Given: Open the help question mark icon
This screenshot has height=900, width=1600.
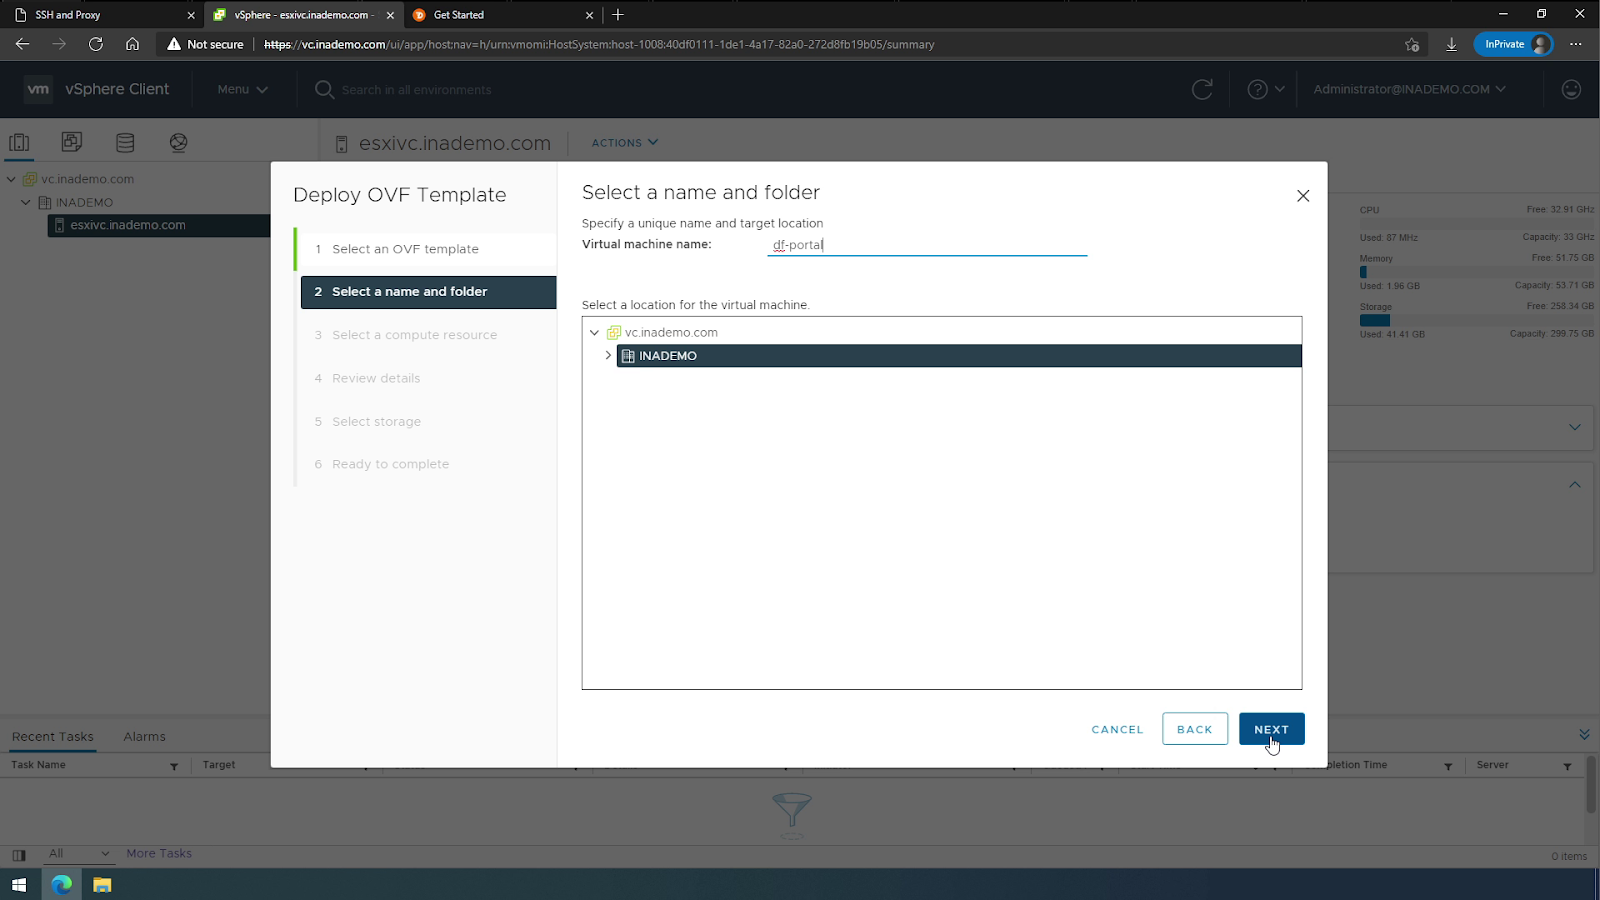Looking at the screenshot, I should click(x=1257, y=89).
